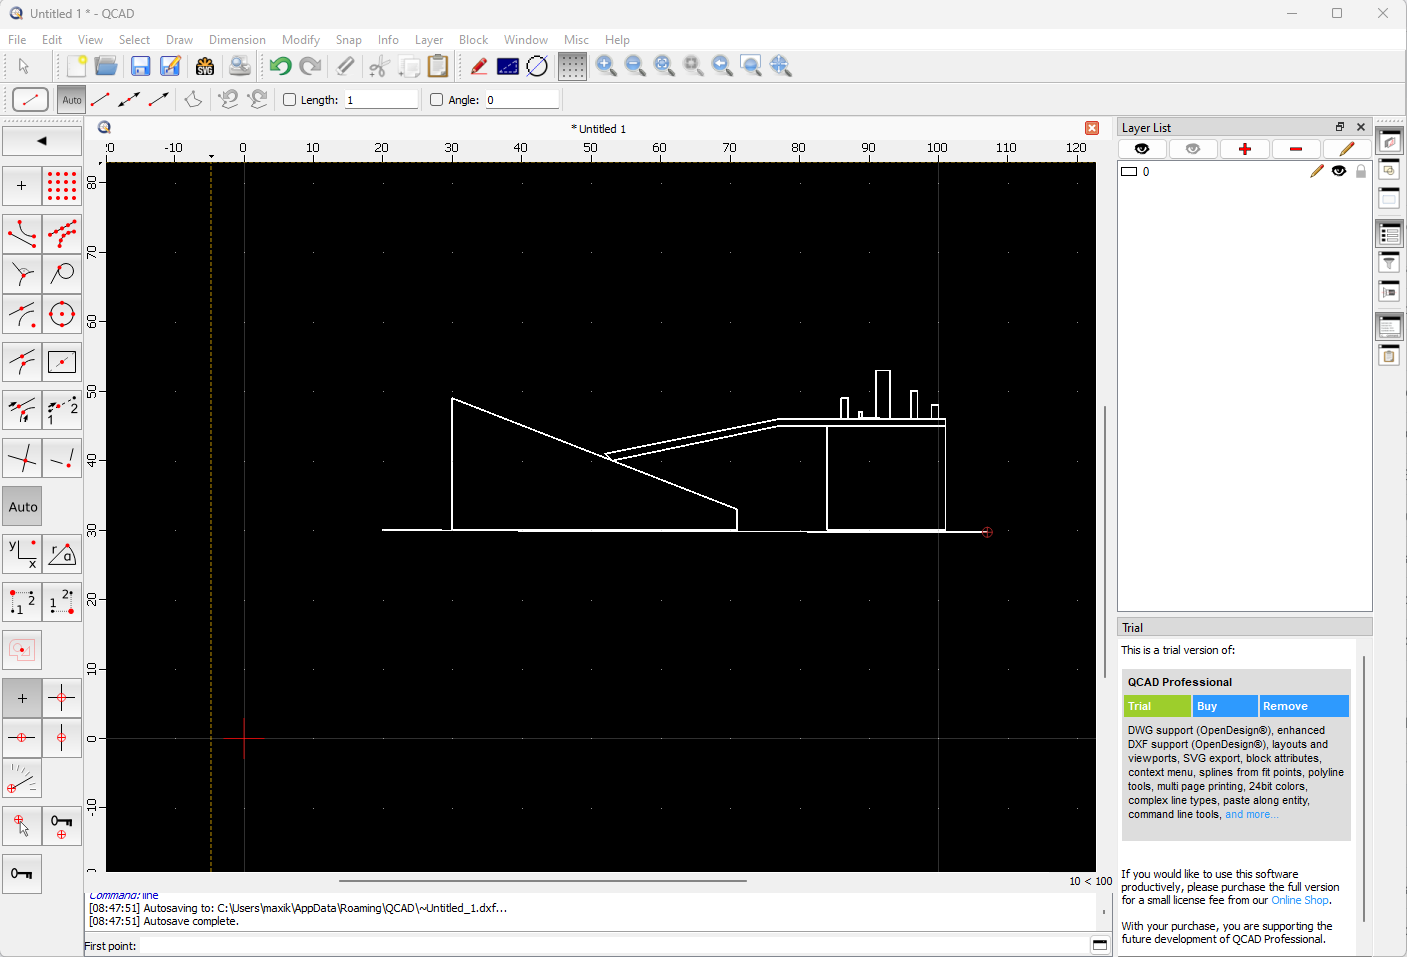Toggle draft mode with the red pencil icon
This screenshot has width=1407, height=957.
click(478, 66)
